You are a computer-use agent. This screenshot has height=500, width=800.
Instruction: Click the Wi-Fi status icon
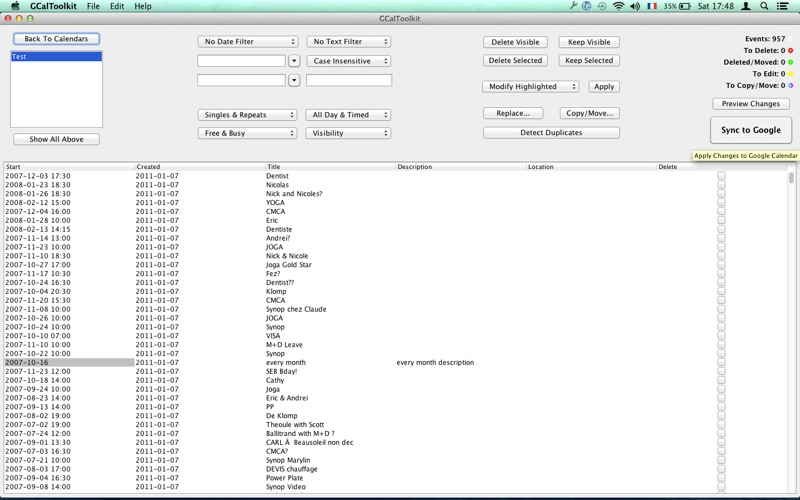point(618,6)
